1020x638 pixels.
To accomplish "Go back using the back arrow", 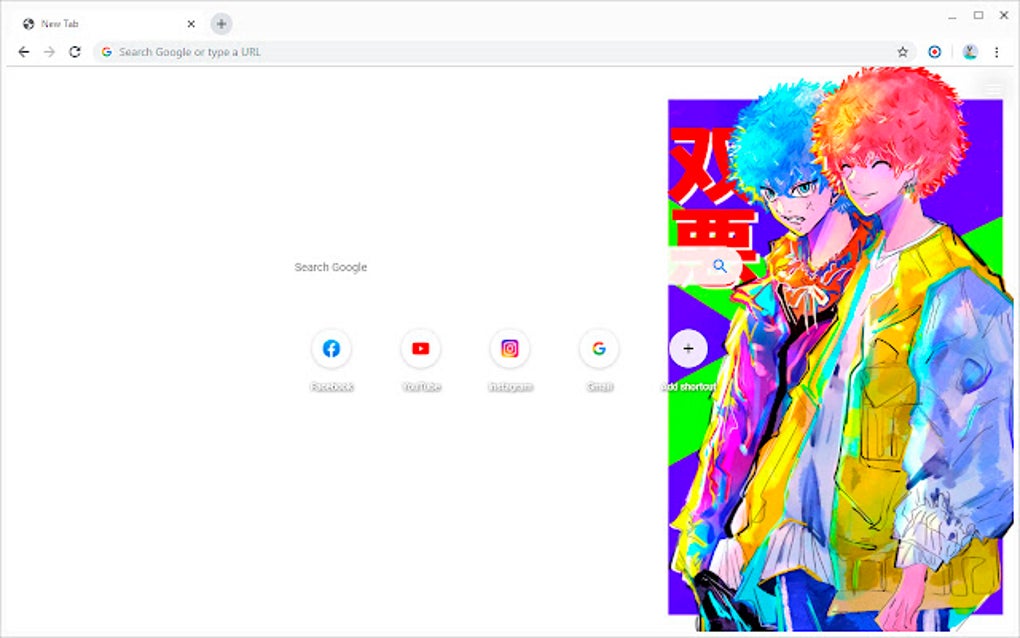I will click(24, 52).
